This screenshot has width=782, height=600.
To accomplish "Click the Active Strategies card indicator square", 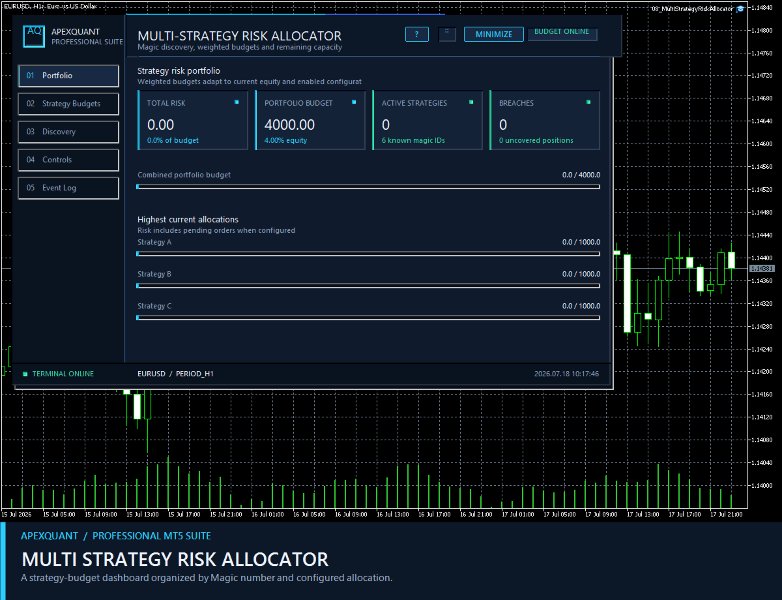I will [471, 102].
